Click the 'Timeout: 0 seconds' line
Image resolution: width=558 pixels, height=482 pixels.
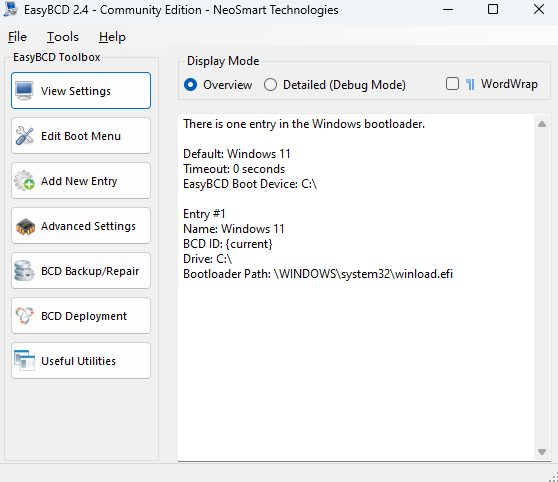(x=234, y=169)
